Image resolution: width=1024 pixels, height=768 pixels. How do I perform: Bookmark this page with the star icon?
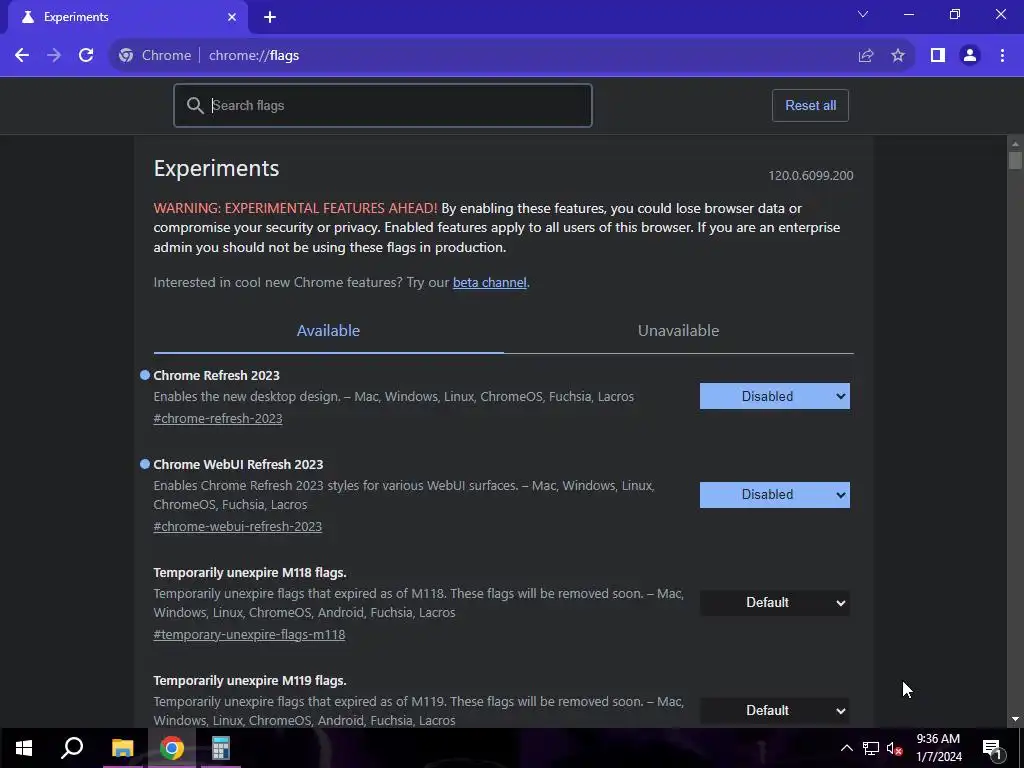tap(898, 56)
